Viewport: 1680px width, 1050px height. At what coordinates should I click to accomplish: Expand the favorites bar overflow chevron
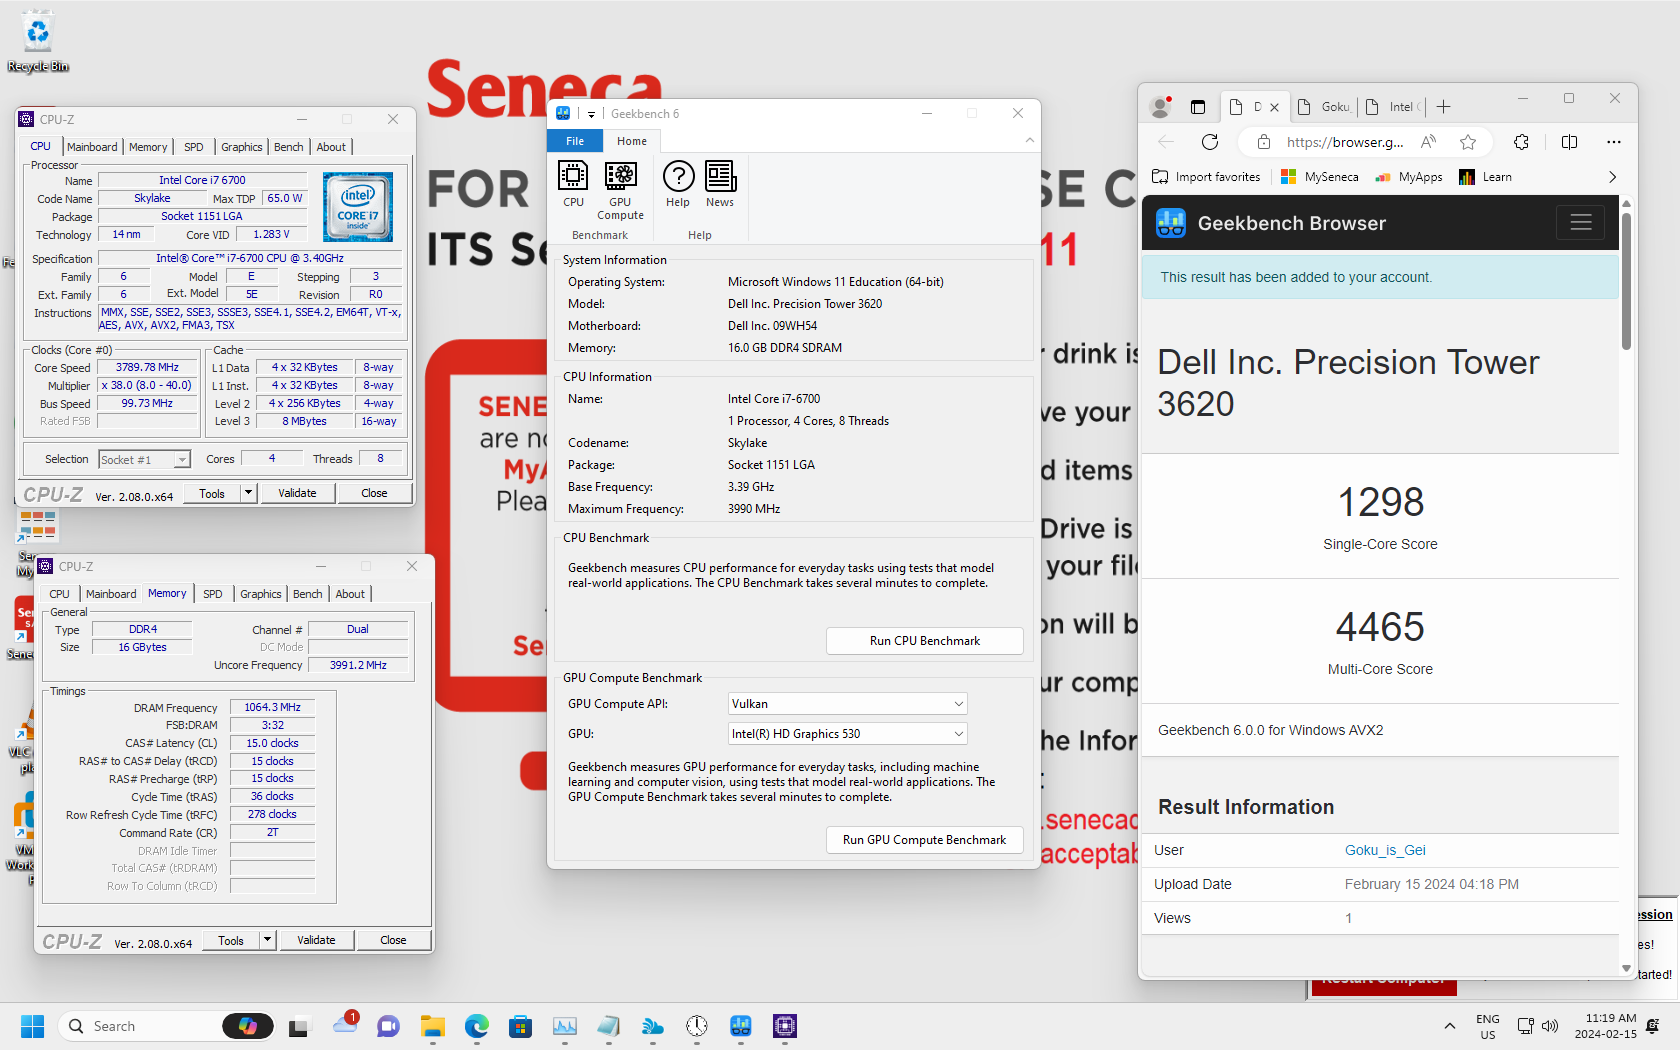coord(1612,177)
